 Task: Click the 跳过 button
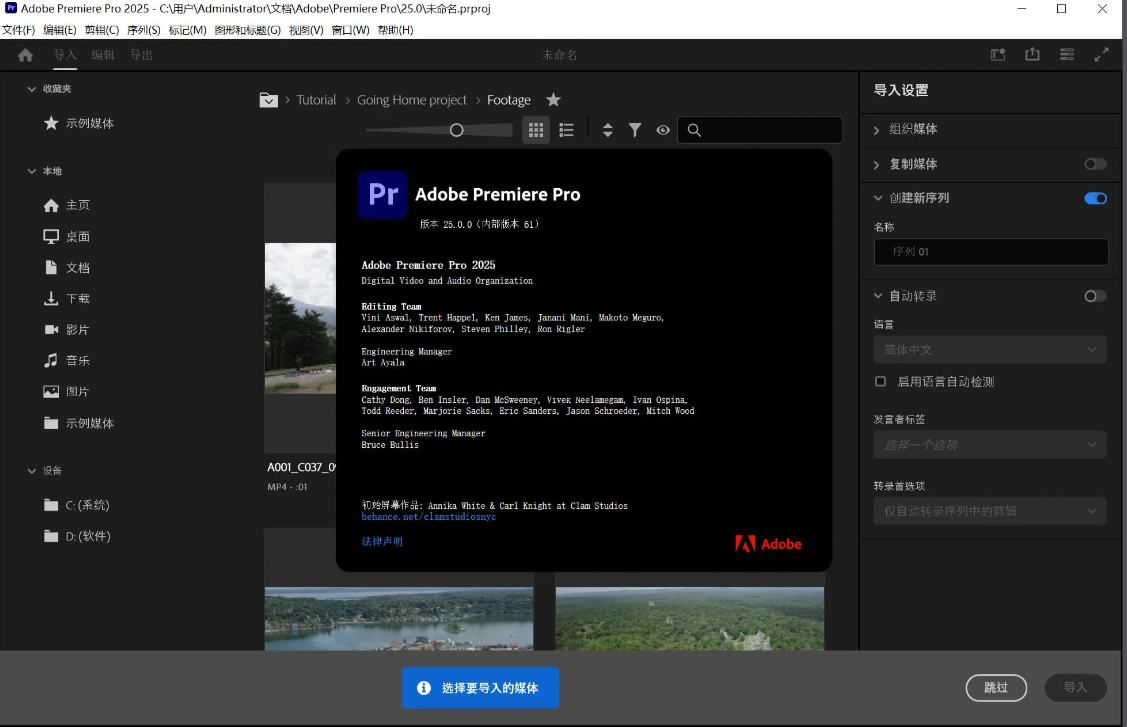pyautogui.click(x=996, y=688)
